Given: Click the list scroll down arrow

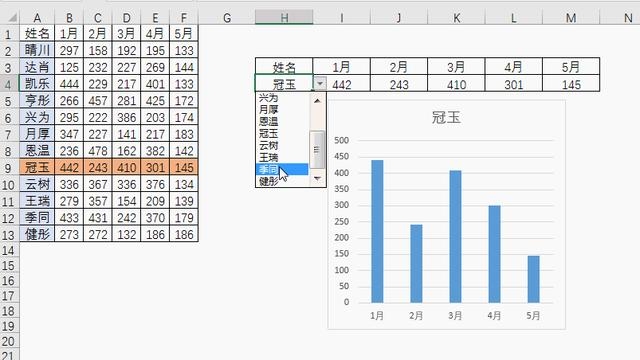Looking at the screenshot, I should (317, 178).
